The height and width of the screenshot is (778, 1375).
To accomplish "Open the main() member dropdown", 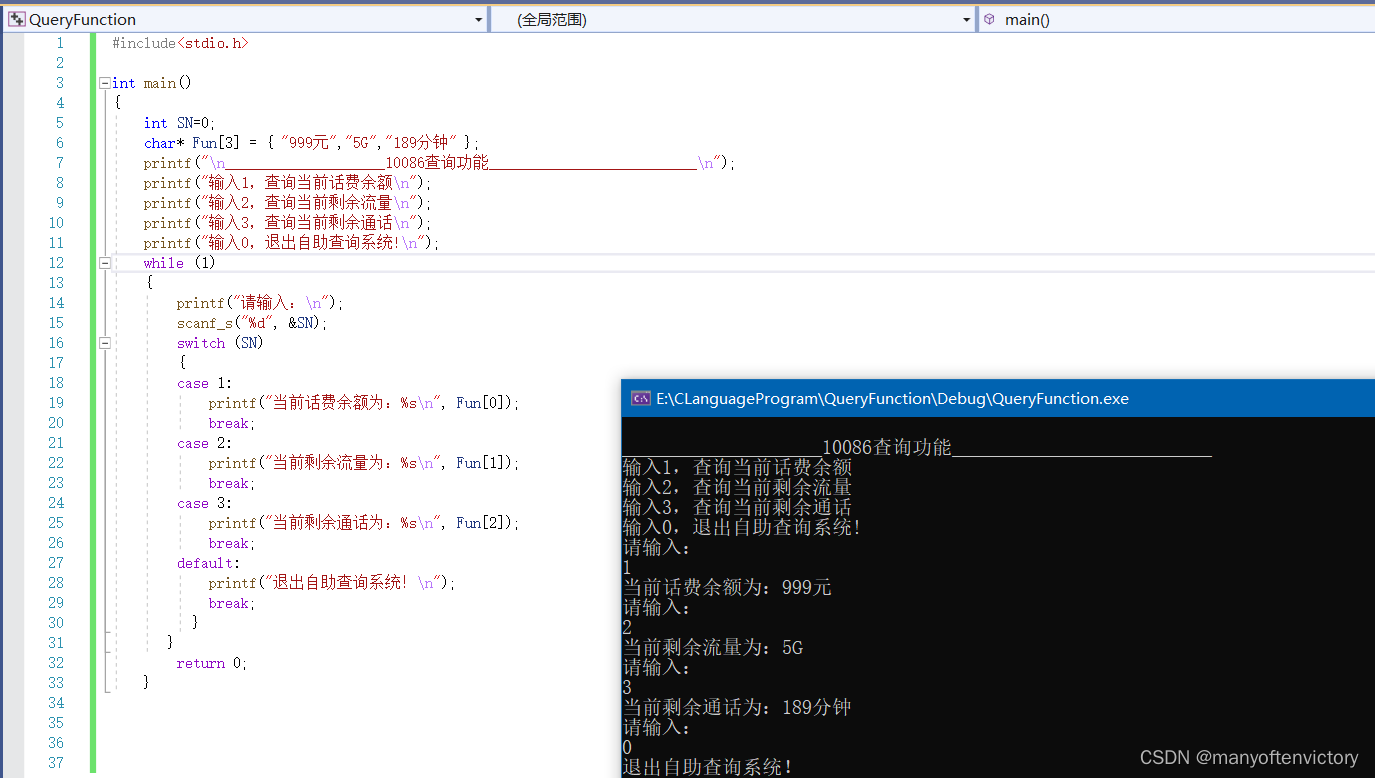I will 1176,19.
